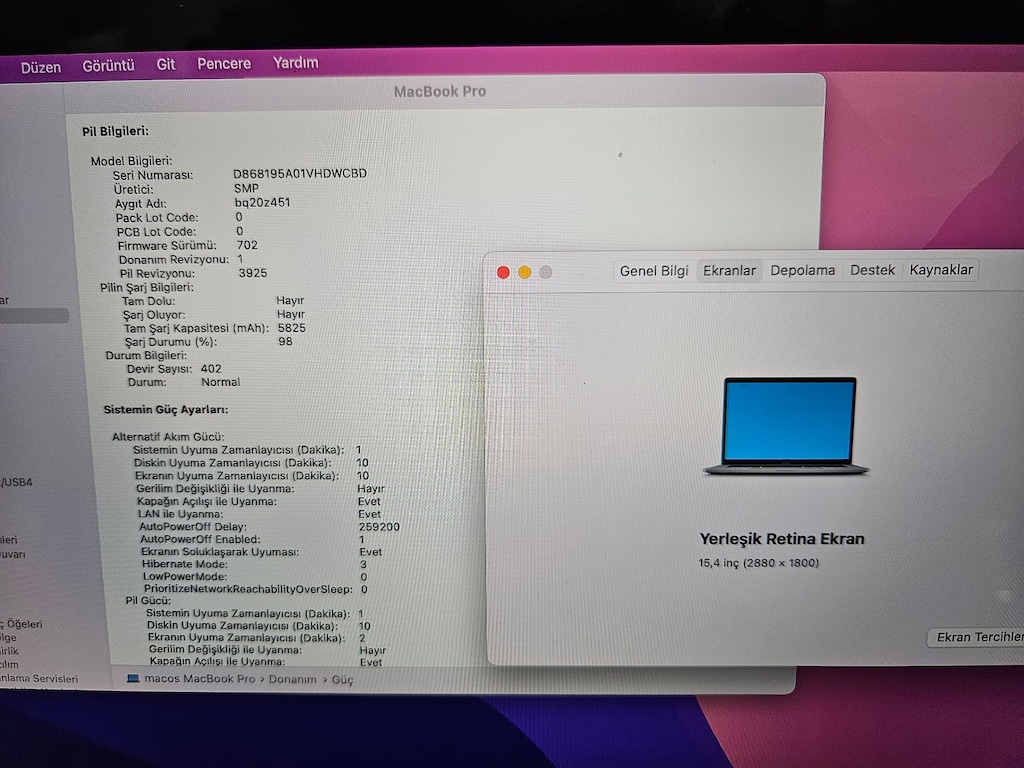Image resolution: width=1024 pixels, height=768 pixels.
Task: Click serial number D868195A01VHDWCBD
Action: [300, 174]
